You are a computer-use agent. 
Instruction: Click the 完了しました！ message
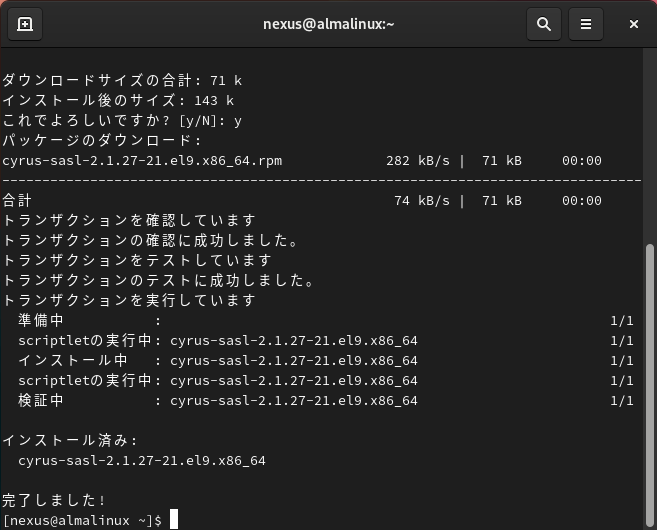pyautogui.click(x=55, y=500)
